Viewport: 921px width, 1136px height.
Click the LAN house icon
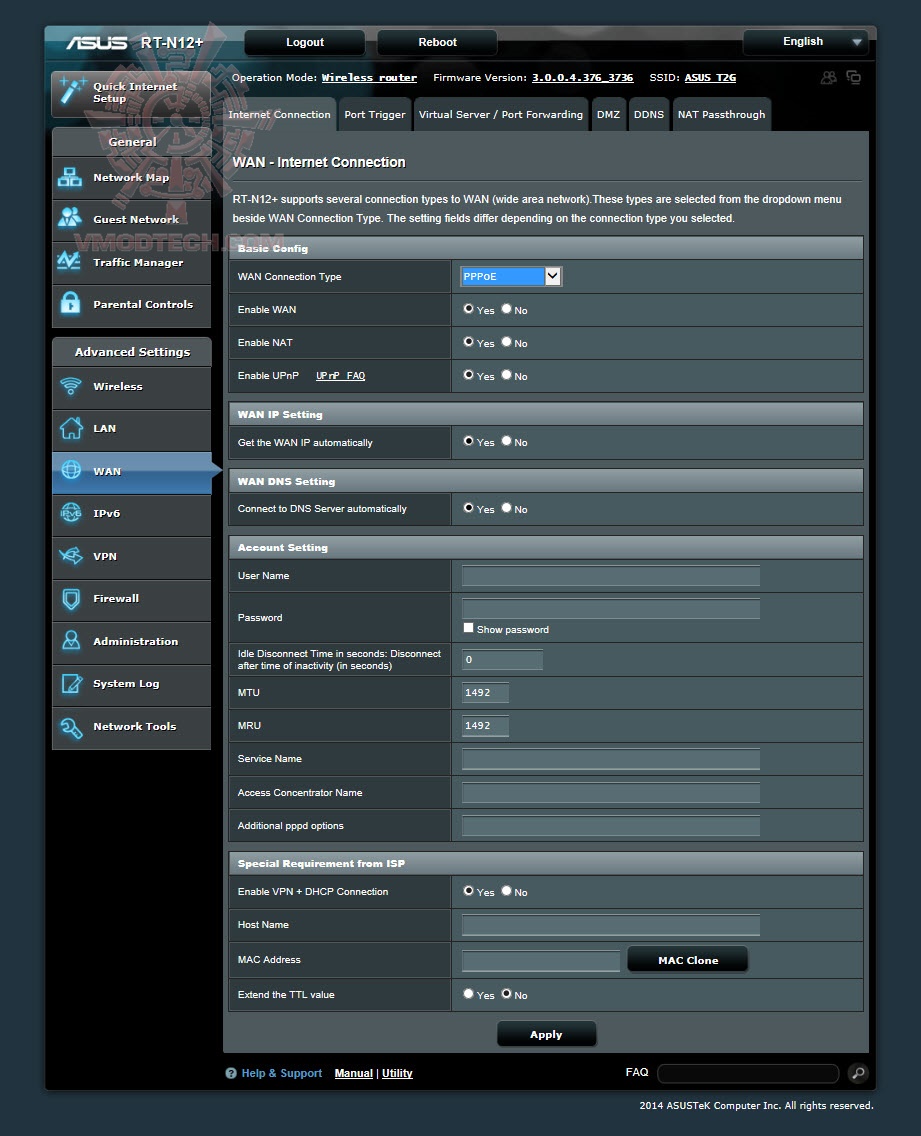[x=71, y=428]
